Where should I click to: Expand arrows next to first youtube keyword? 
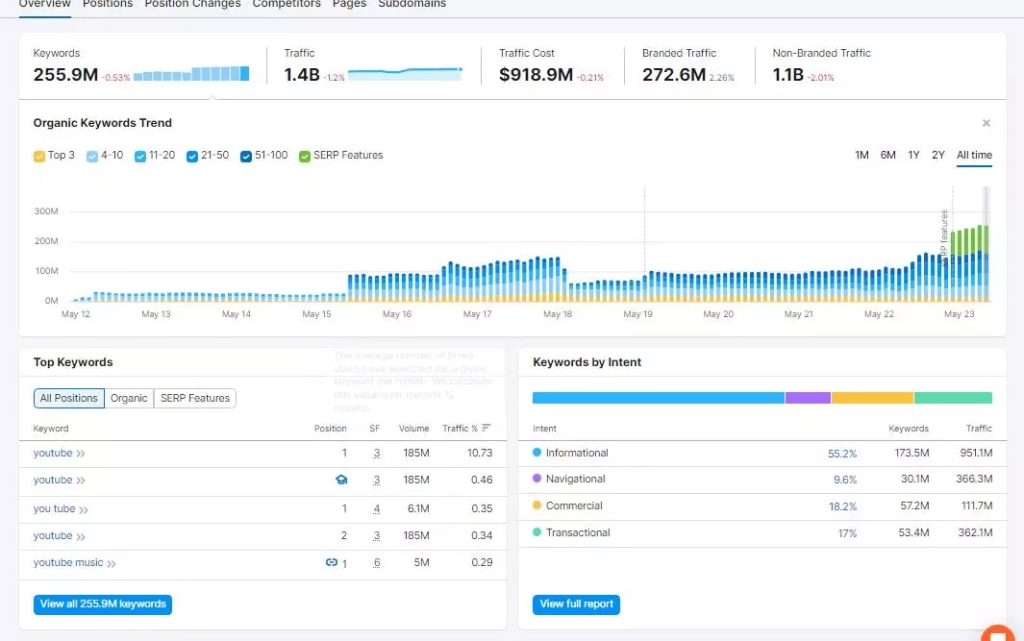pyautogui.click(x=80, y=454)
